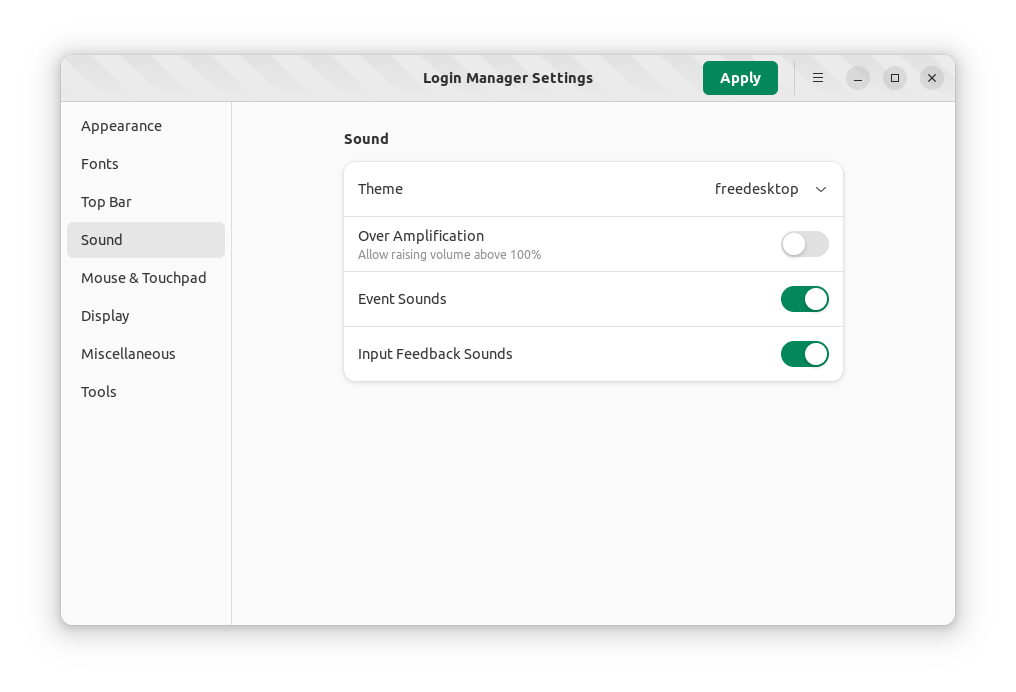Screen dimensions: 1016x692
Task: Open the Tools sidebar section
Action: click(x=99, y=392)
